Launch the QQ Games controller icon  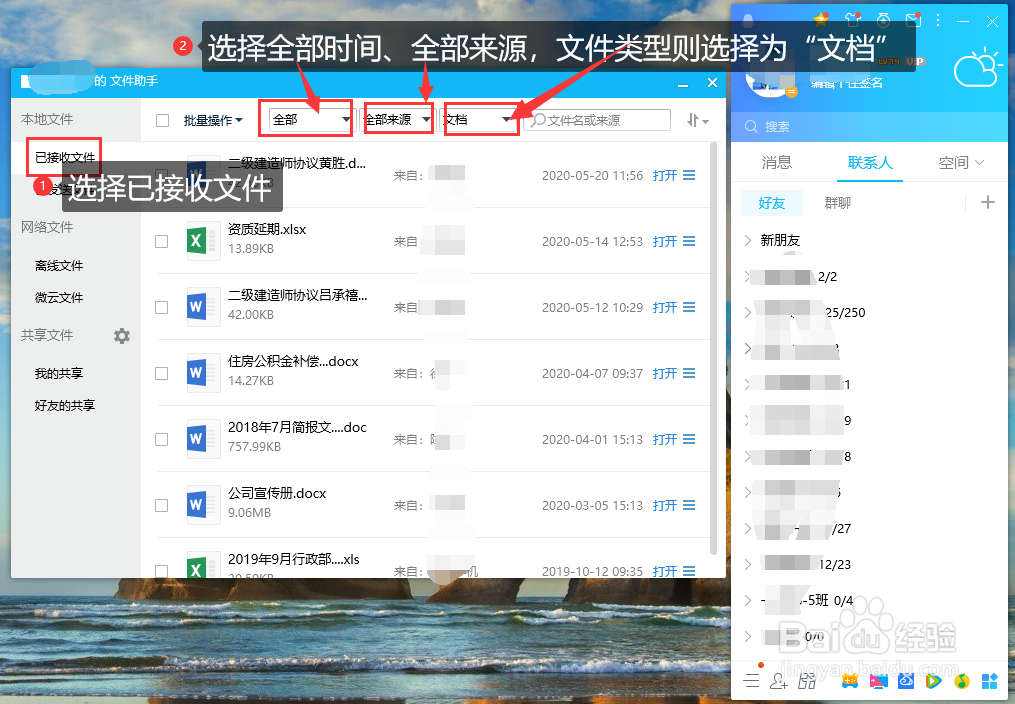point(850,681)
